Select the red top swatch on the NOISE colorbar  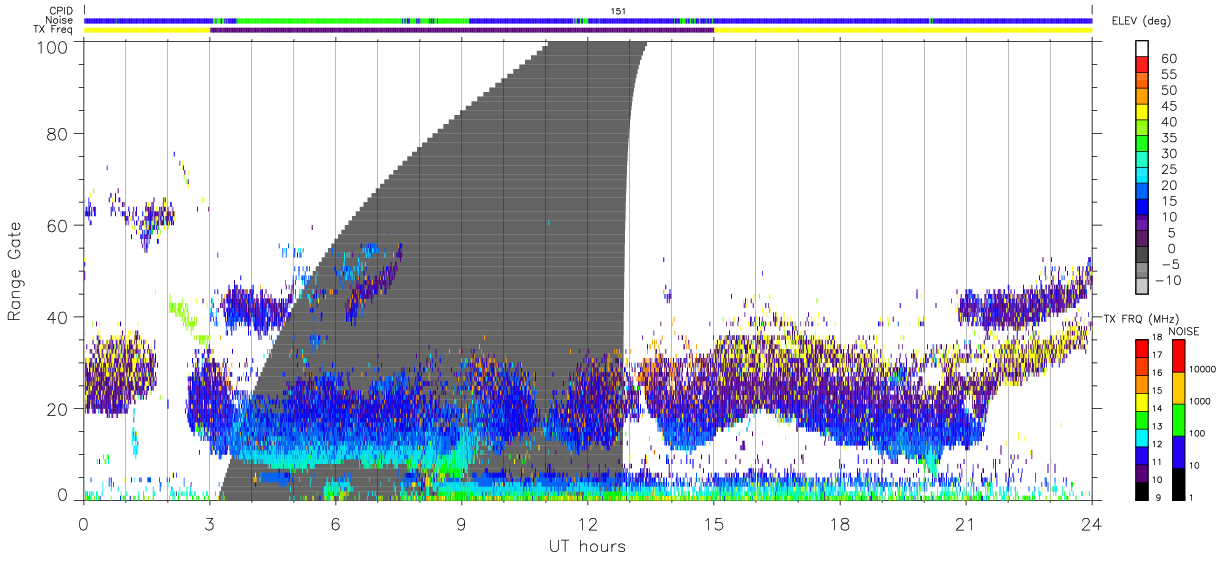click(x=1178, y=355)
